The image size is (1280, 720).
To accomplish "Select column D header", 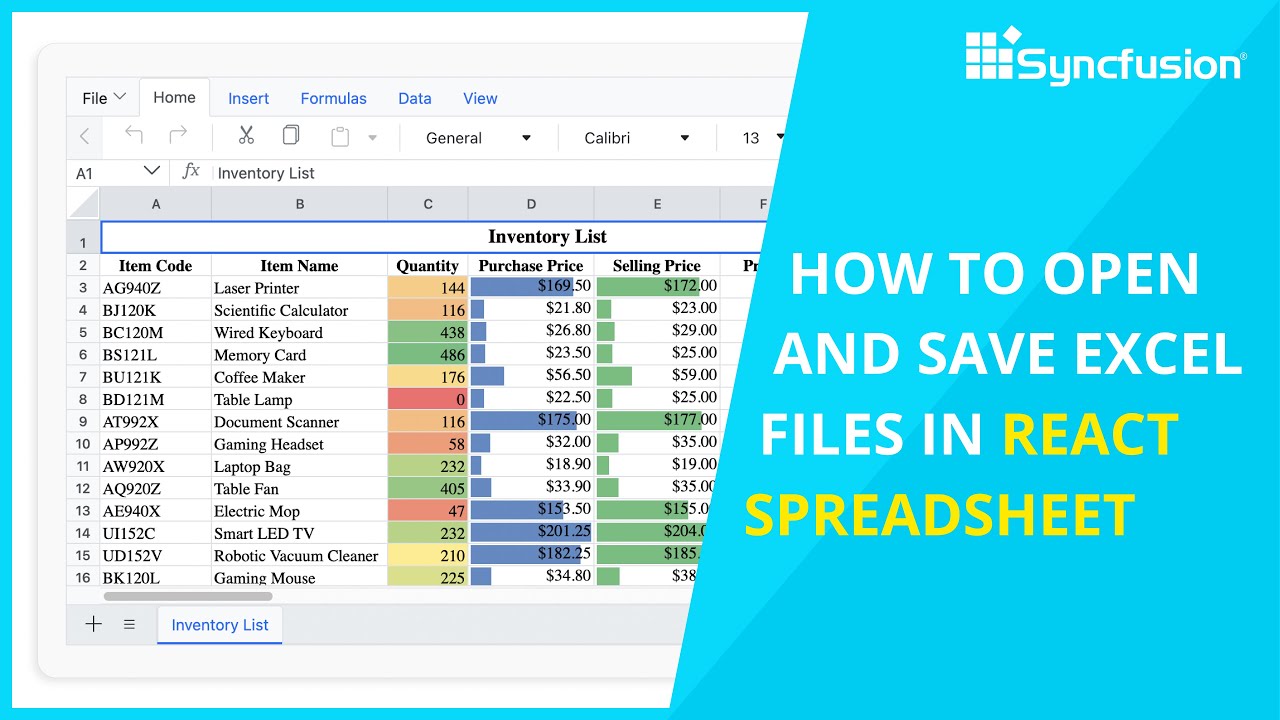I will click(531, 204).
